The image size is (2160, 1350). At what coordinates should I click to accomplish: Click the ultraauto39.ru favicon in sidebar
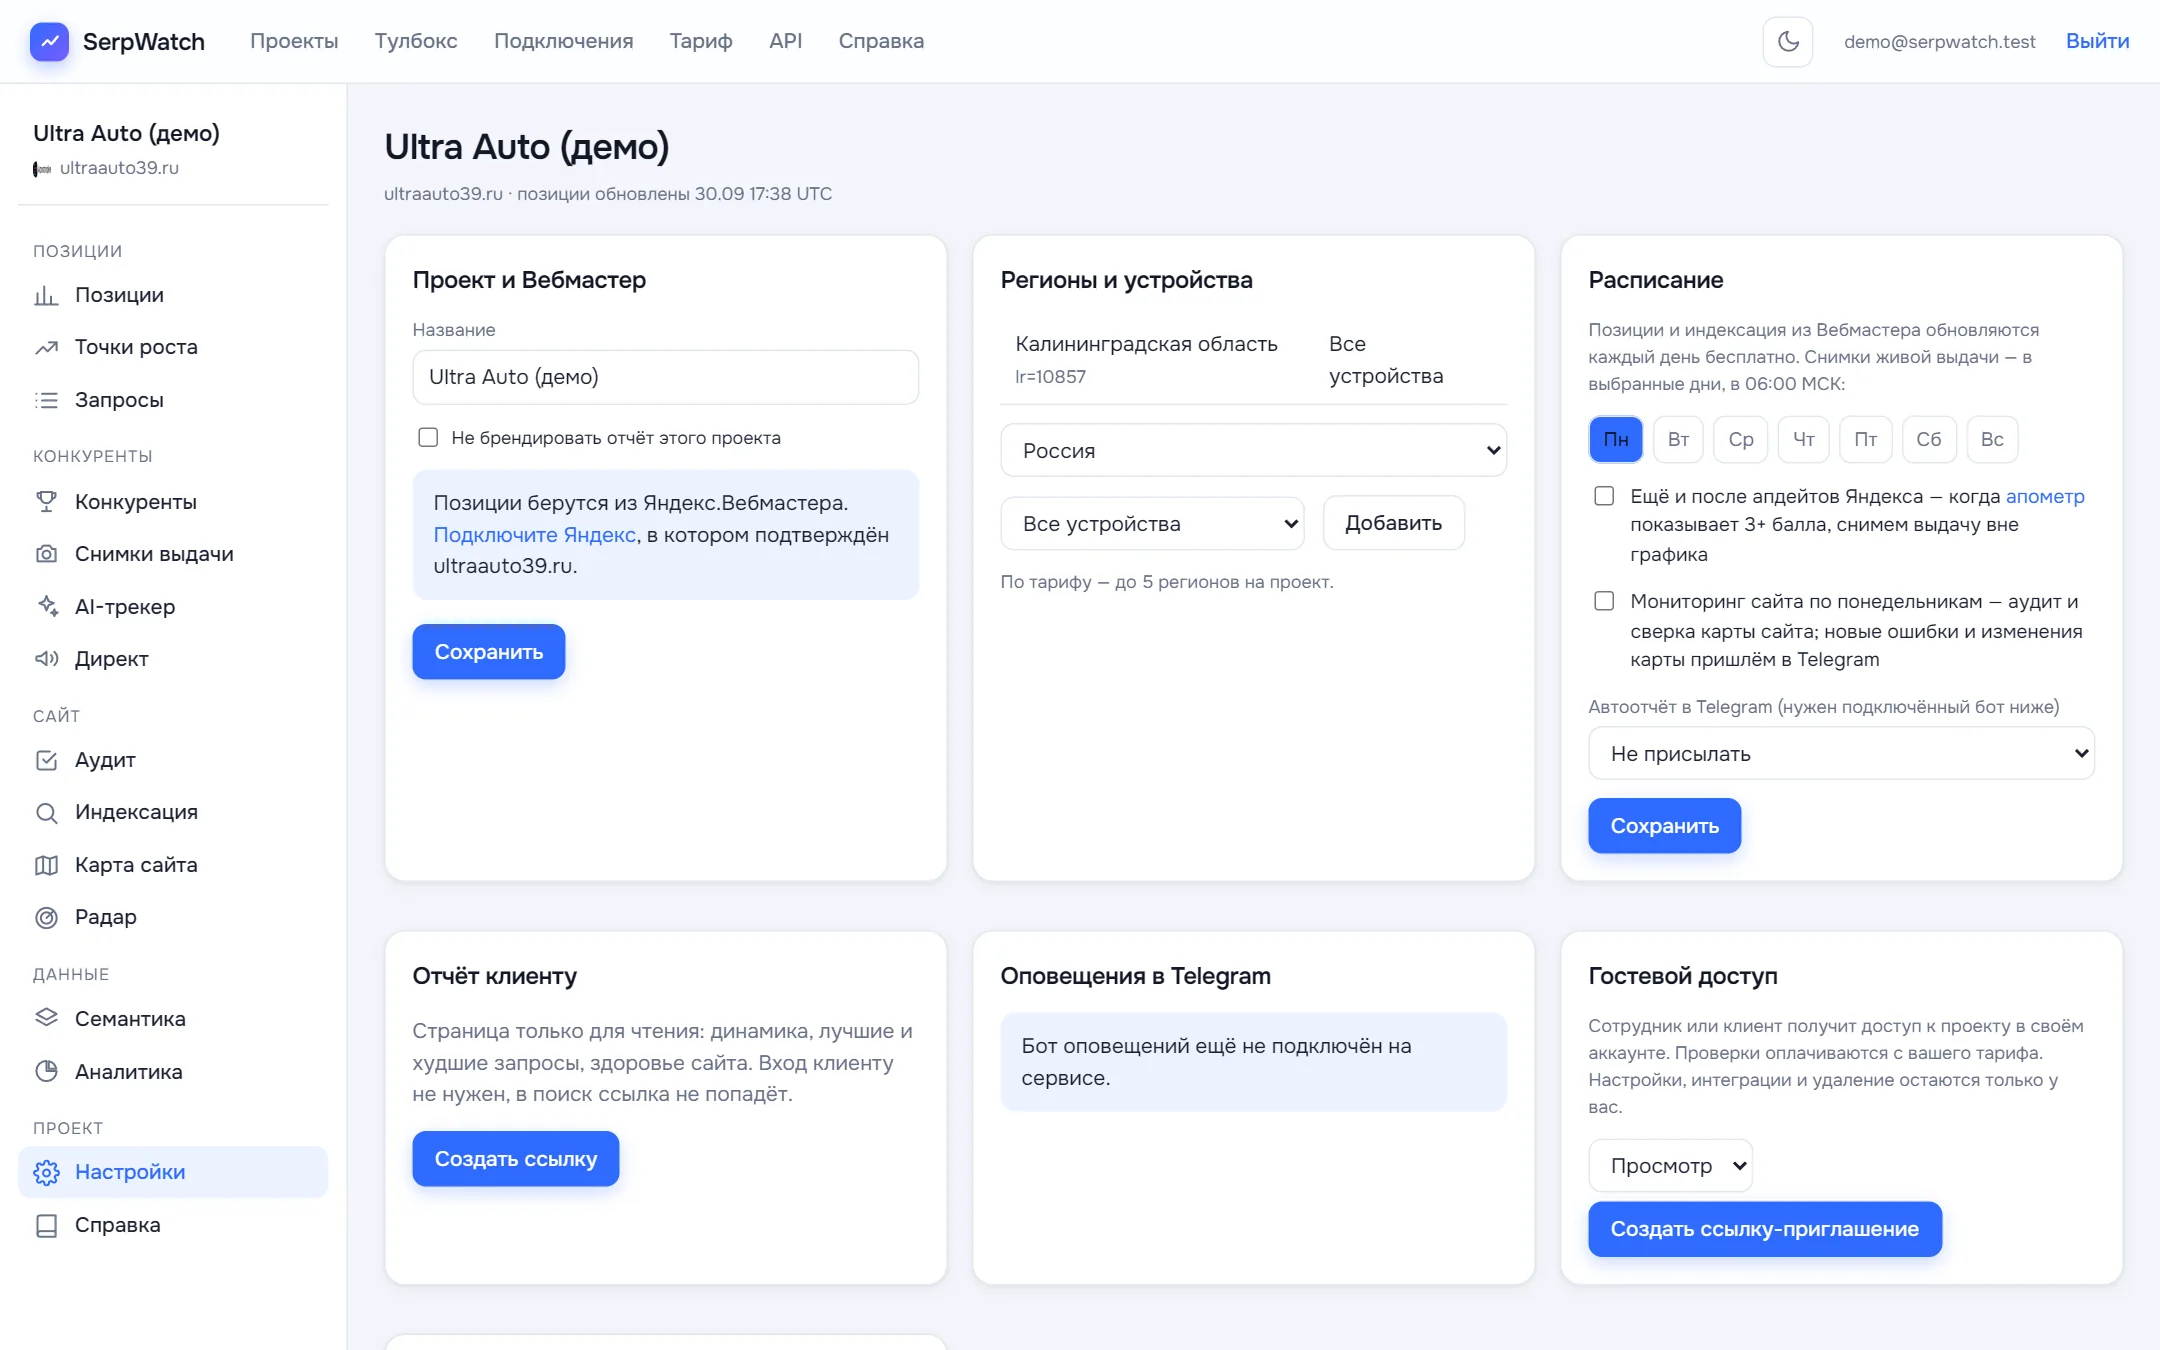[42, 169]
